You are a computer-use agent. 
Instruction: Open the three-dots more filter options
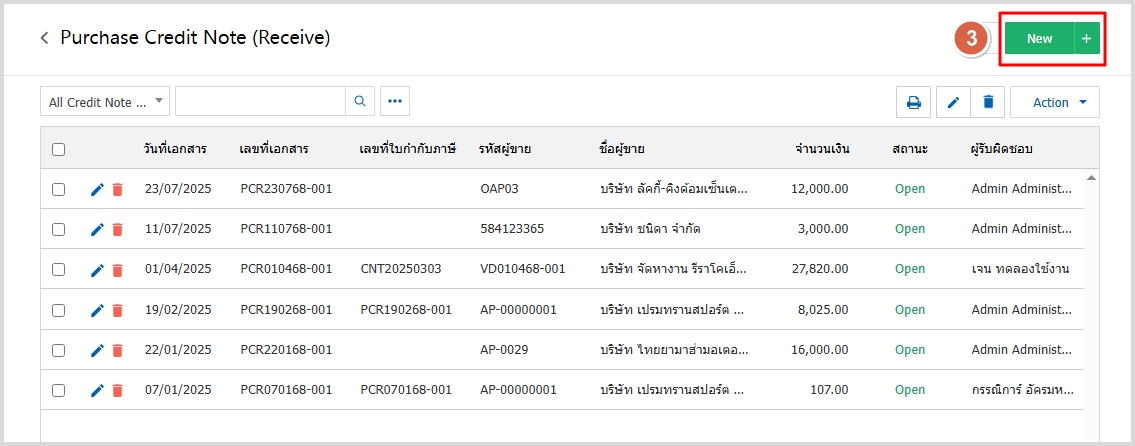pos(394,101)
